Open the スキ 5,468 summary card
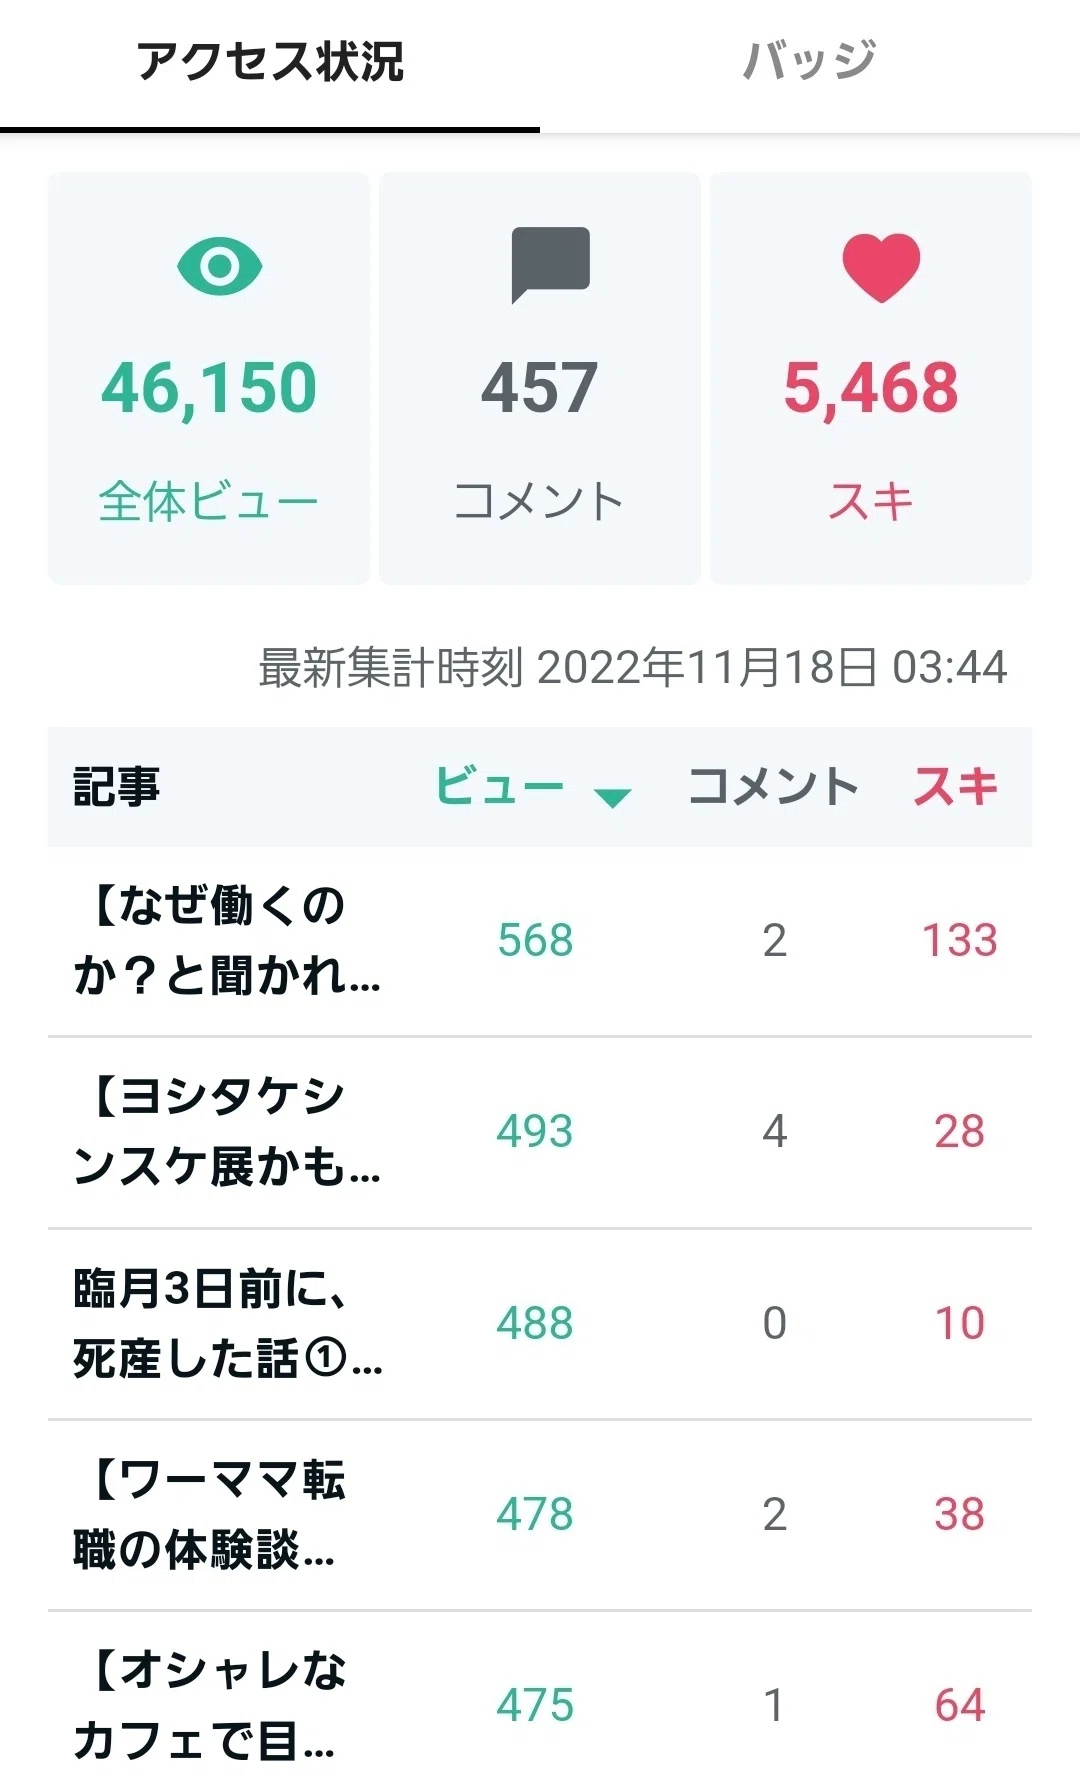The image size is (1080, 1786). 871,378
